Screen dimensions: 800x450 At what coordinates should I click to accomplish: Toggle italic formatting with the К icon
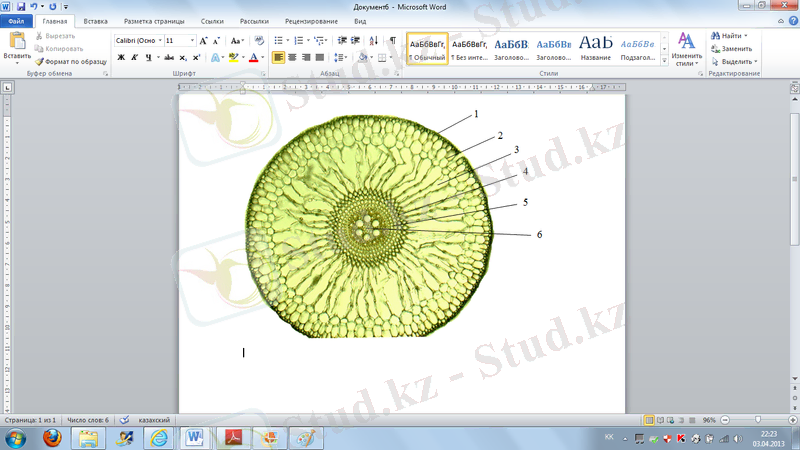tap(134, 58)
